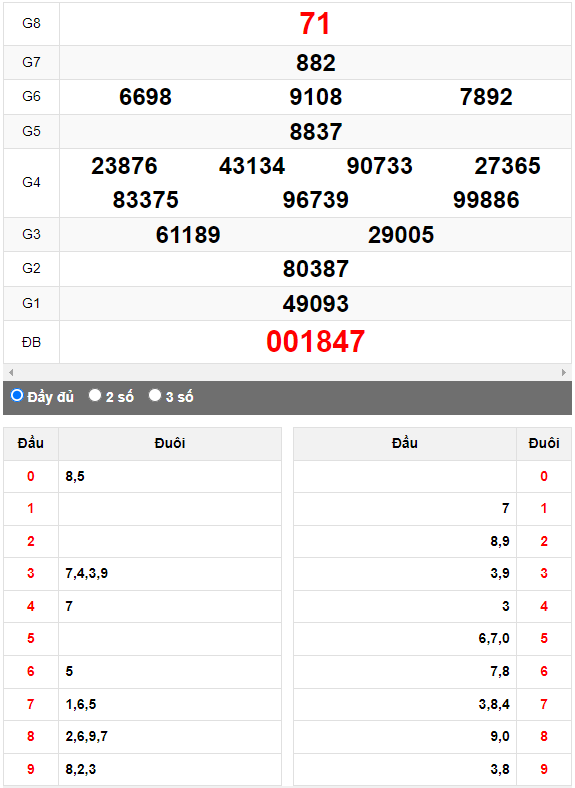The height and width of the screenshot is (788, 575).
Task: Click G3 number 61189
Action: (x=188, y=235)
